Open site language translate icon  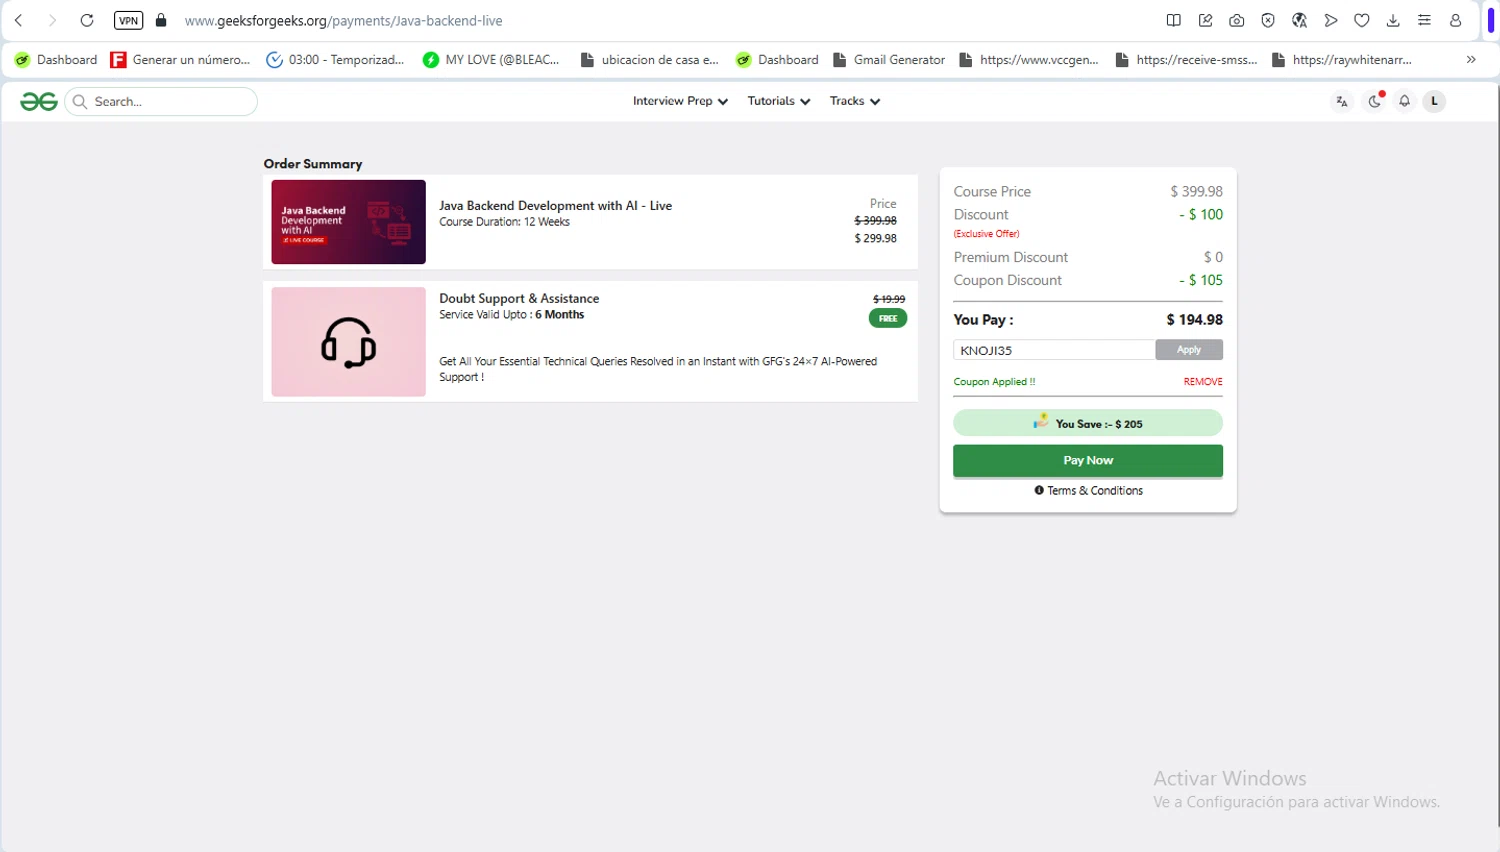pyautogui.click(x=1342, y=101)
